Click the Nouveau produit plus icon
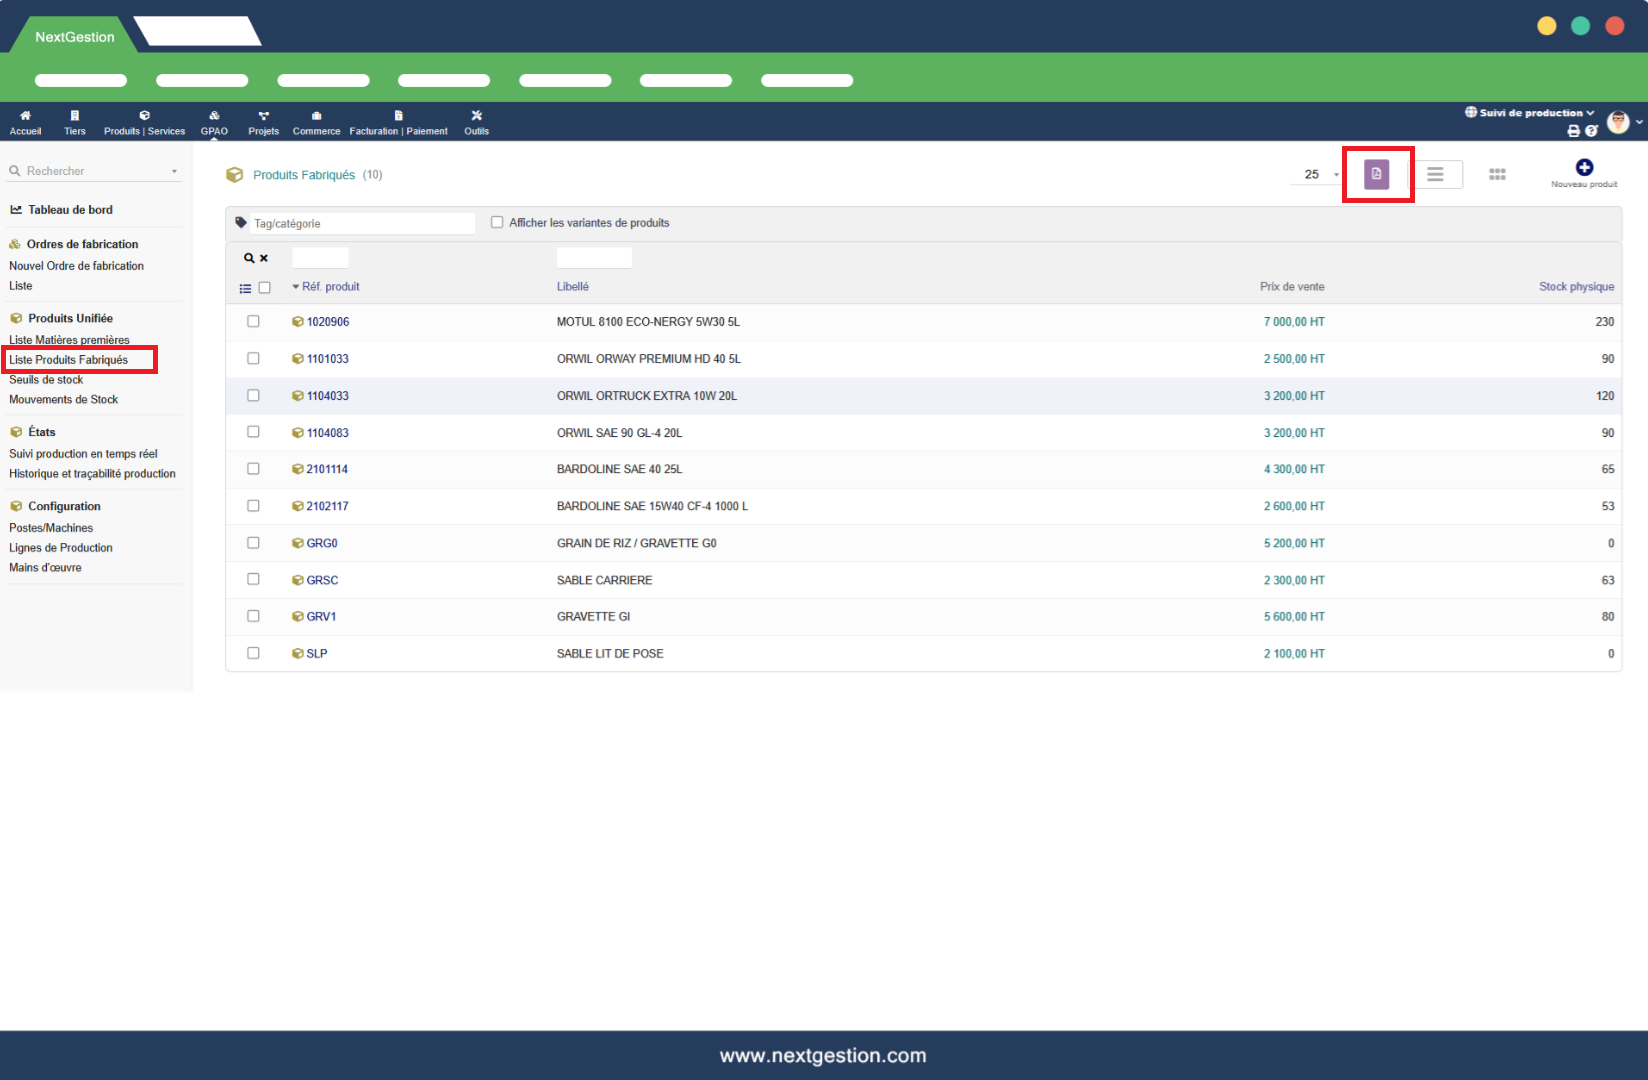Viewport: 1648px width, 1080px height. click(x=1584, y=167)
